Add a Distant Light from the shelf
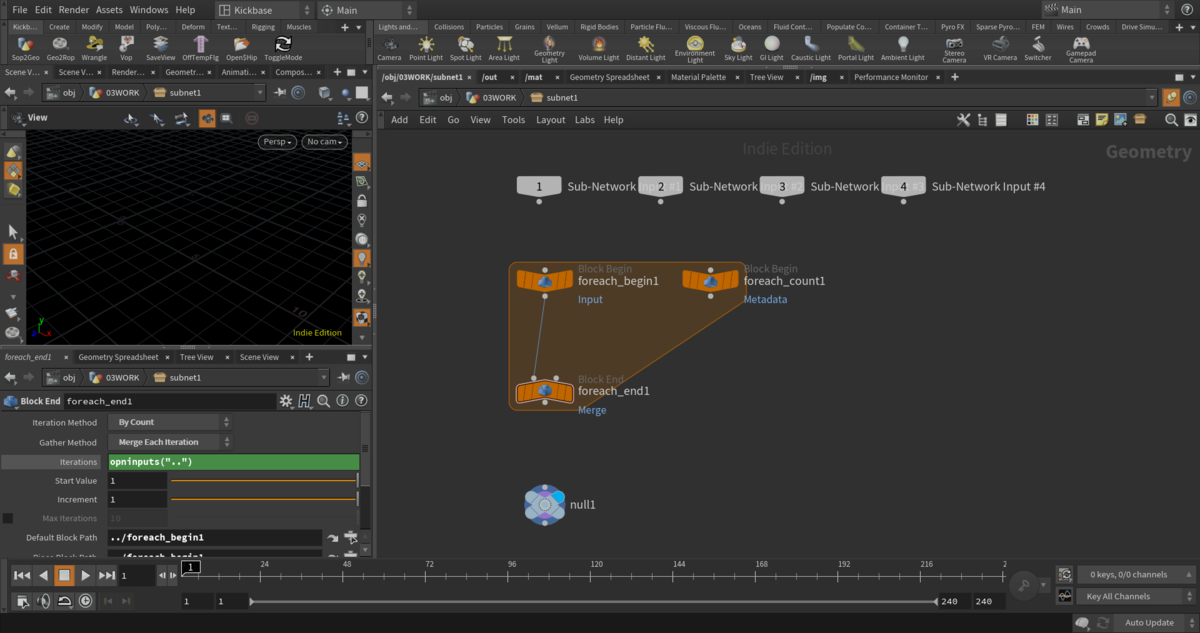Screen dimensions: 1200x633 point(646,48)
